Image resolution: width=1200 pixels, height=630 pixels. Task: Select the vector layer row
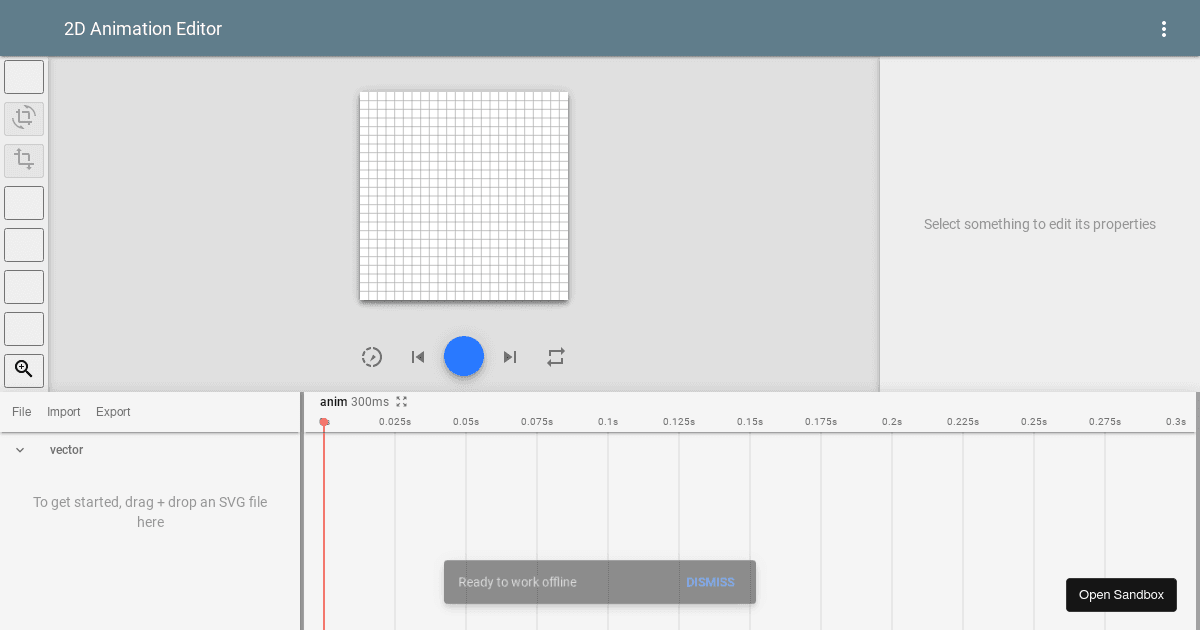(x=150, y=450)
